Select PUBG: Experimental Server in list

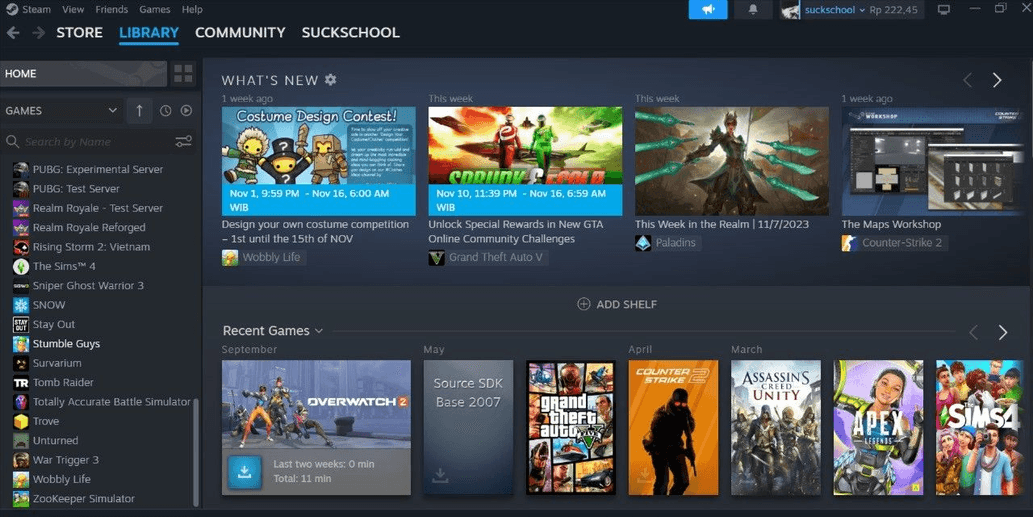[98, 169]
